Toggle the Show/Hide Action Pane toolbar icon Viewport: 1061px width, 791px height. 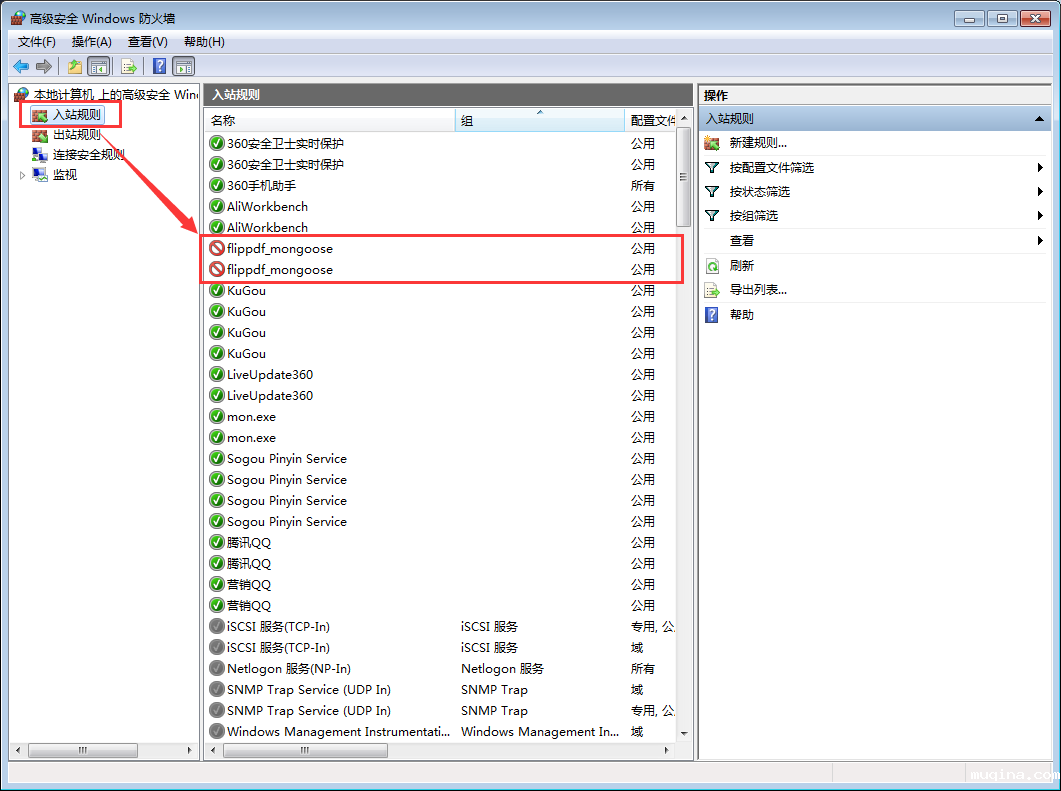pos(183,66)
